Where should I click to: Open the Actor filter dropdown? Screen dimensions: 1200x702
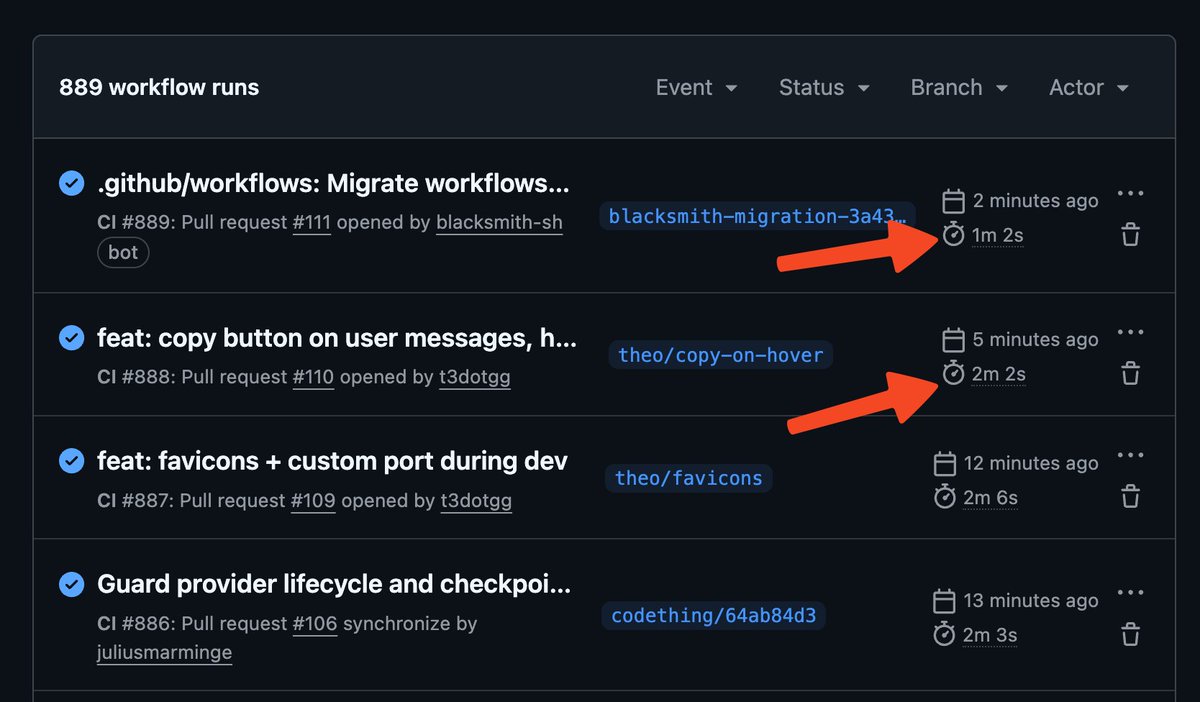[1089, 88]
